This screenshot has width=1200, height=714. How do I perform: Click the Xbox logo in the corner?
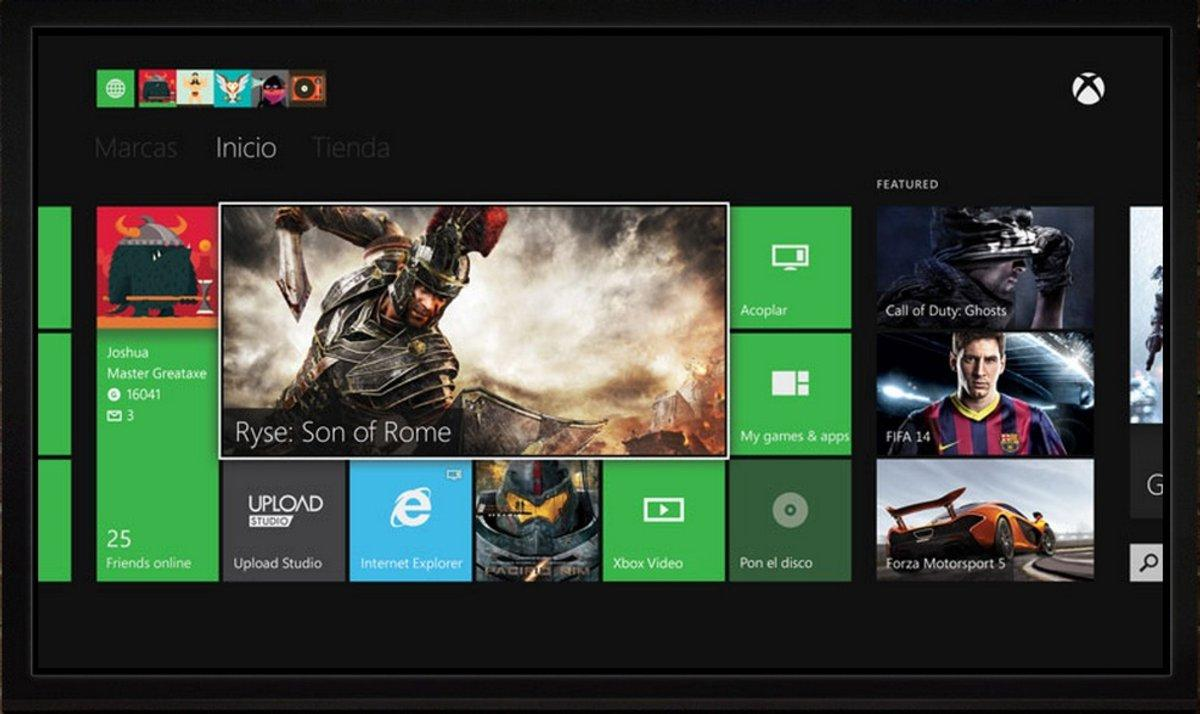point(1088,89)
